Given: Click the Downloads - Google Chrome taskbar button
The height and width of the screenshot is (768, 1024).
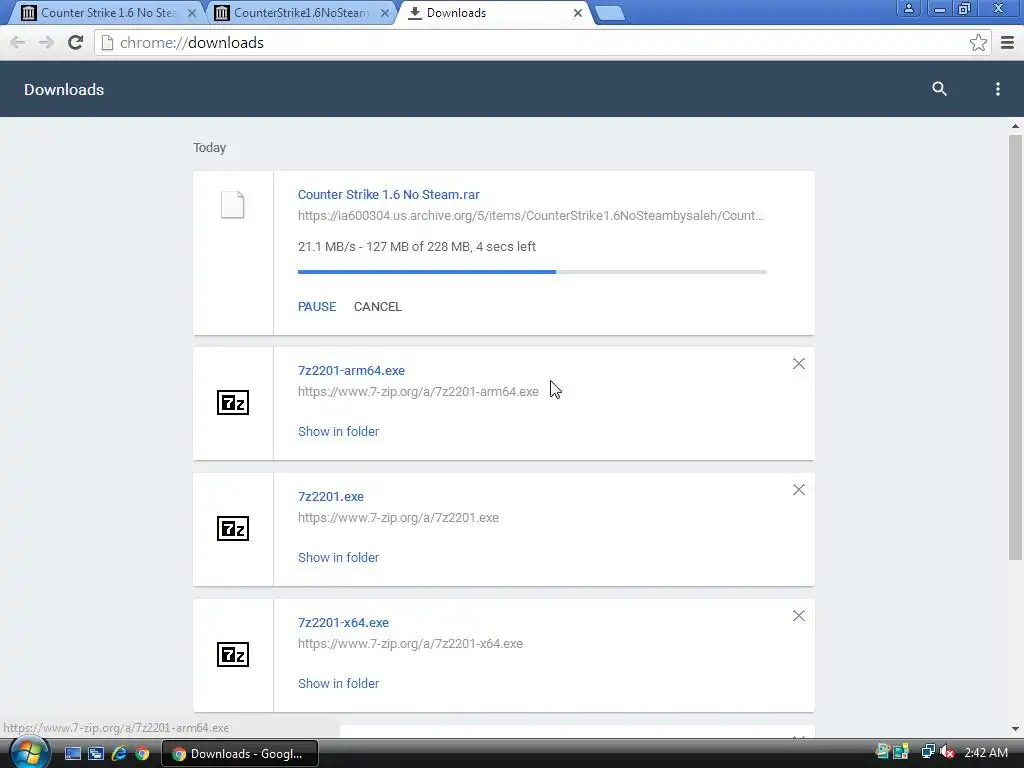Looking at the screenshot, I should pos(240,754).
